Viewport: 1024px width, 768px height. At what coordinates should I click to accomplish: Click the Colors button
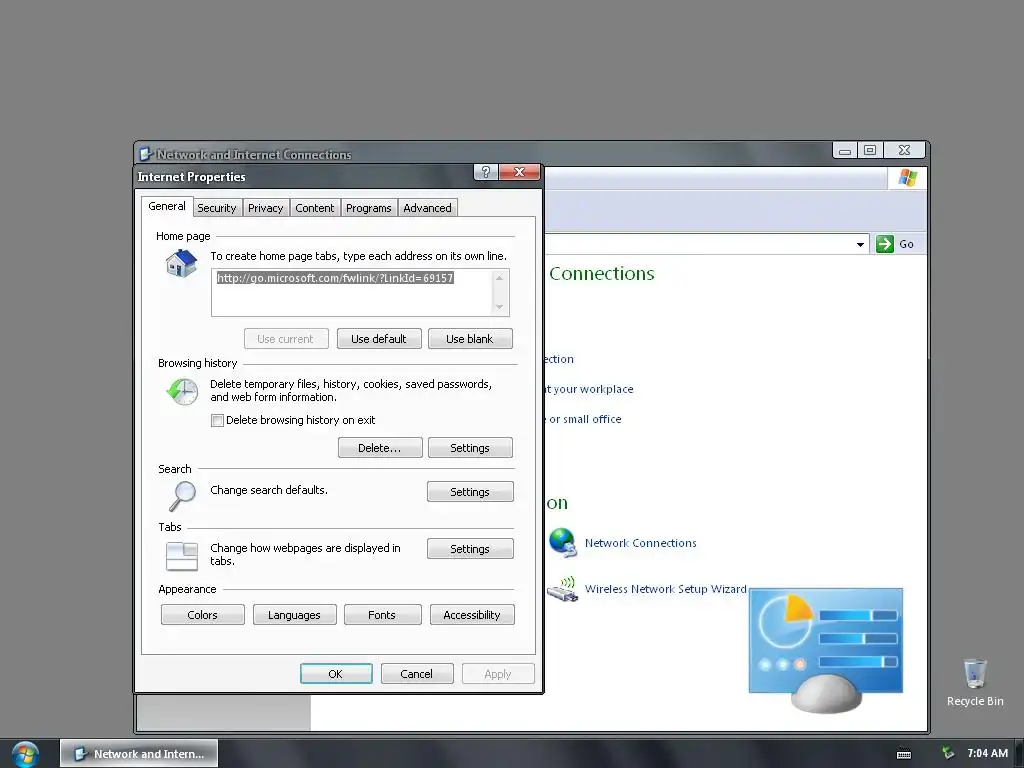click(202, 615)
